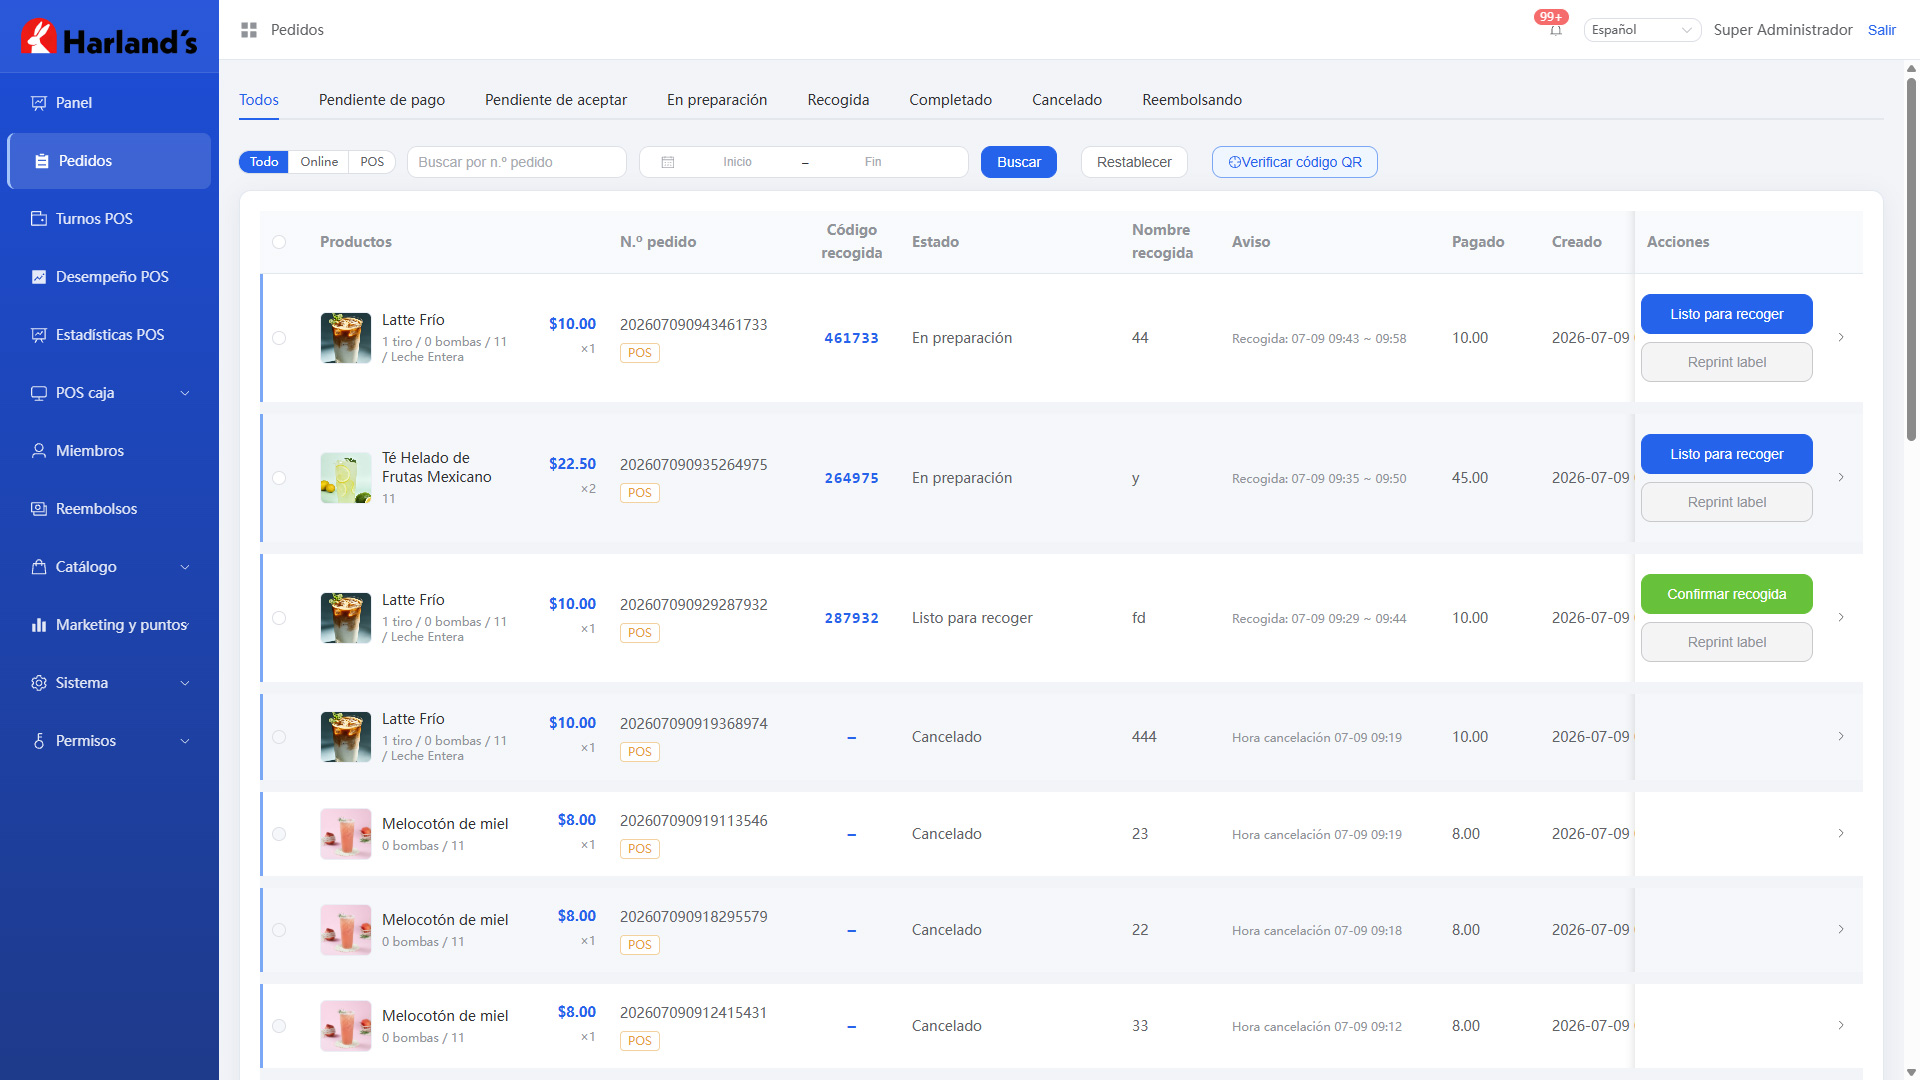The height and width of the screenshot is (1080, 1920).
Task: Select the Online source filter
Action: pyautogui.click(x=319, y=162)
